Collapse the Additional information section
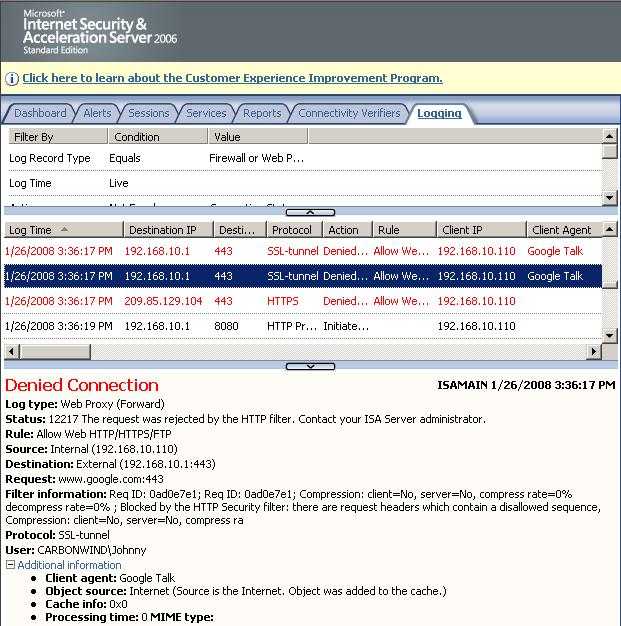Viewport: 621px width, 626px height. (11, 565)
